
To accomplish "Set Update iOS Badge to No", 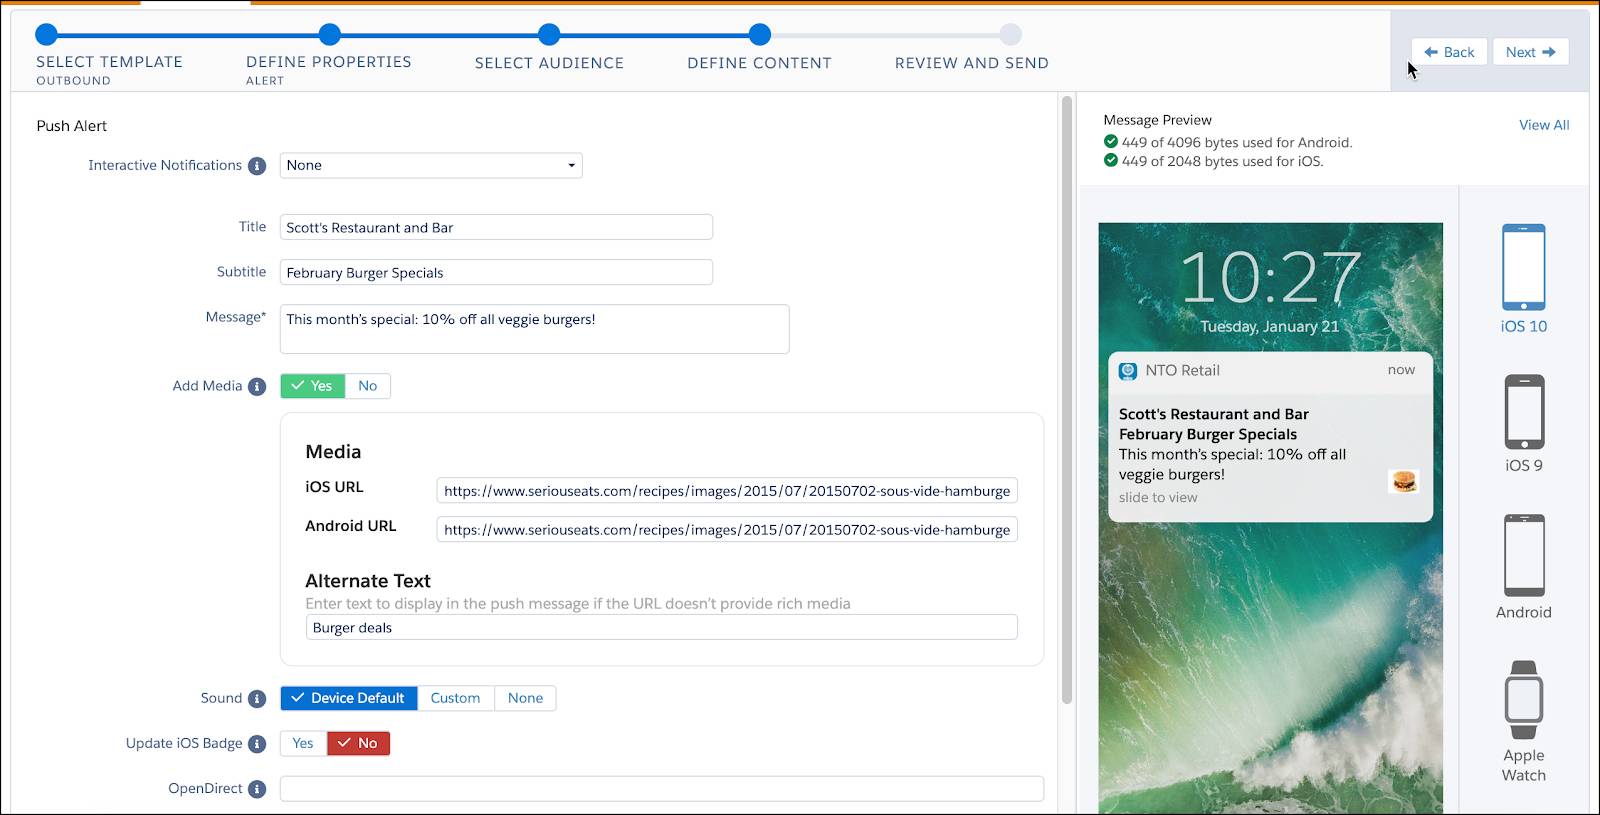I will coord(358,743).
